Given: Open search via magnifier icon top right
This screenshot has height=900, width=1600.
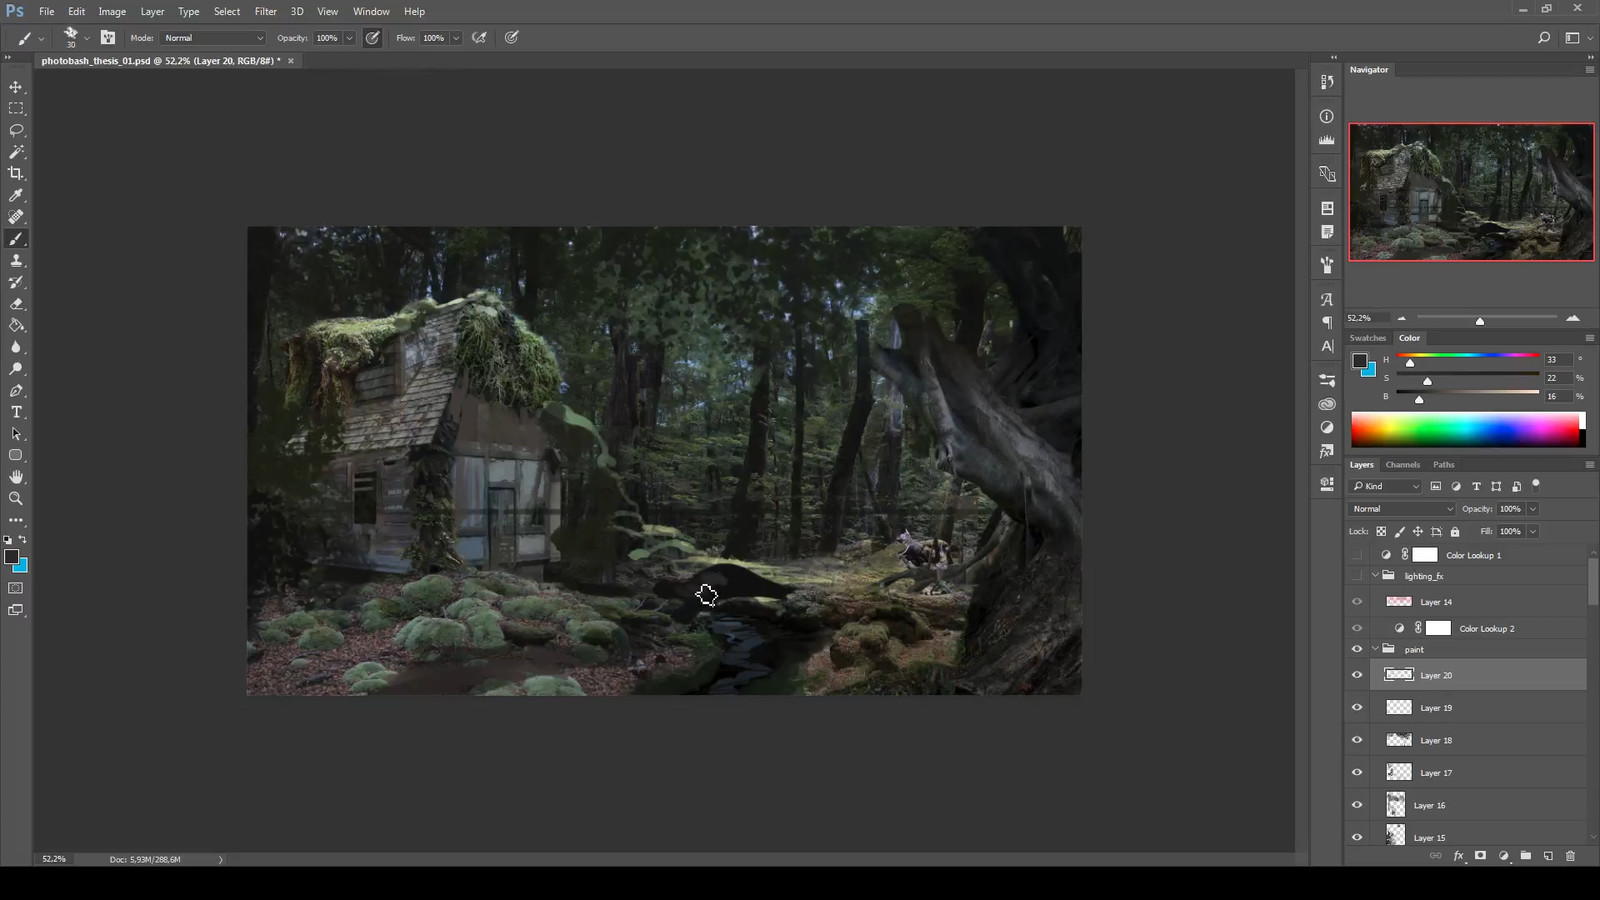Looking at the screenshot, I should click(1544, 38).
